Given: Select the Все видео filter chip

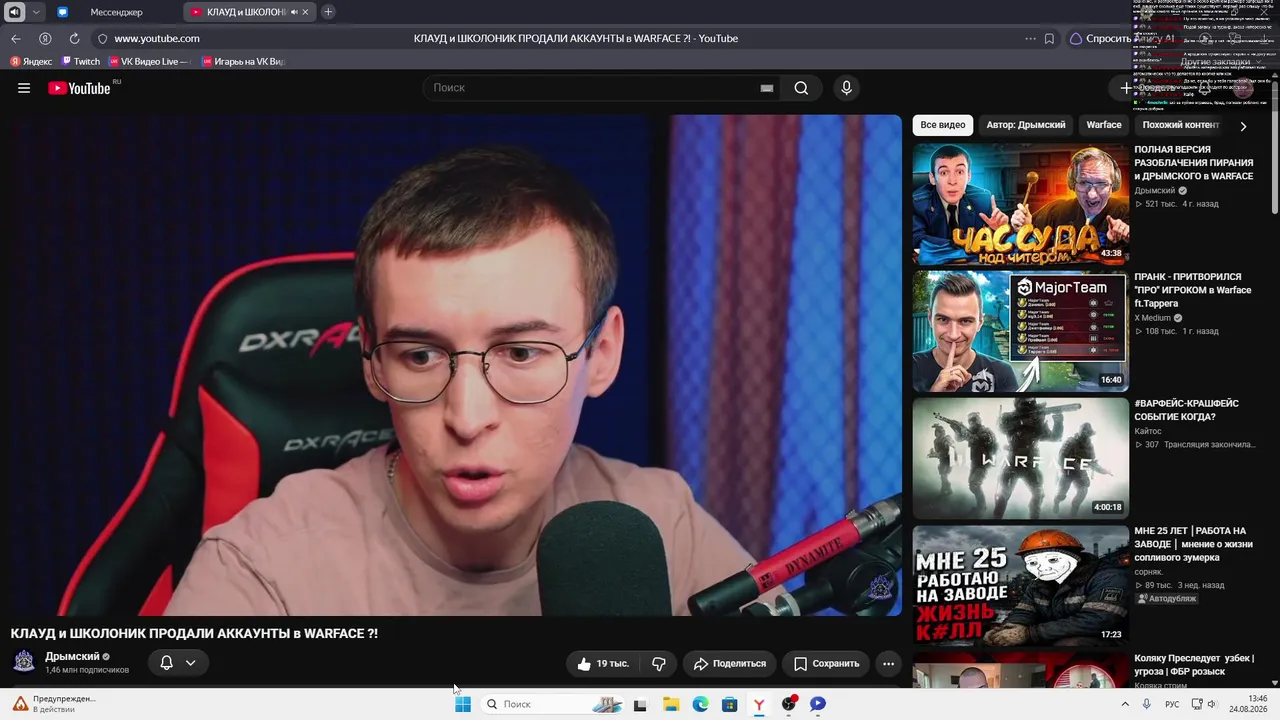Looking at the screenshot, I should [943, 125].
